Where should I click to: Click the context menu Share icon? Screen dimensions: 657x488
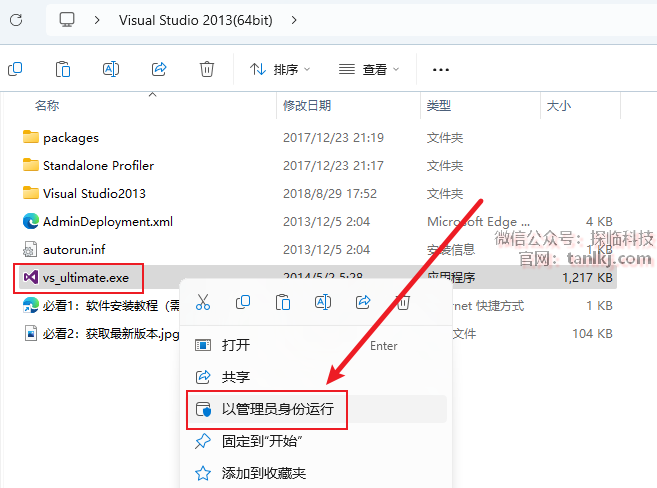pyautogui.click(x=363, y=302)
